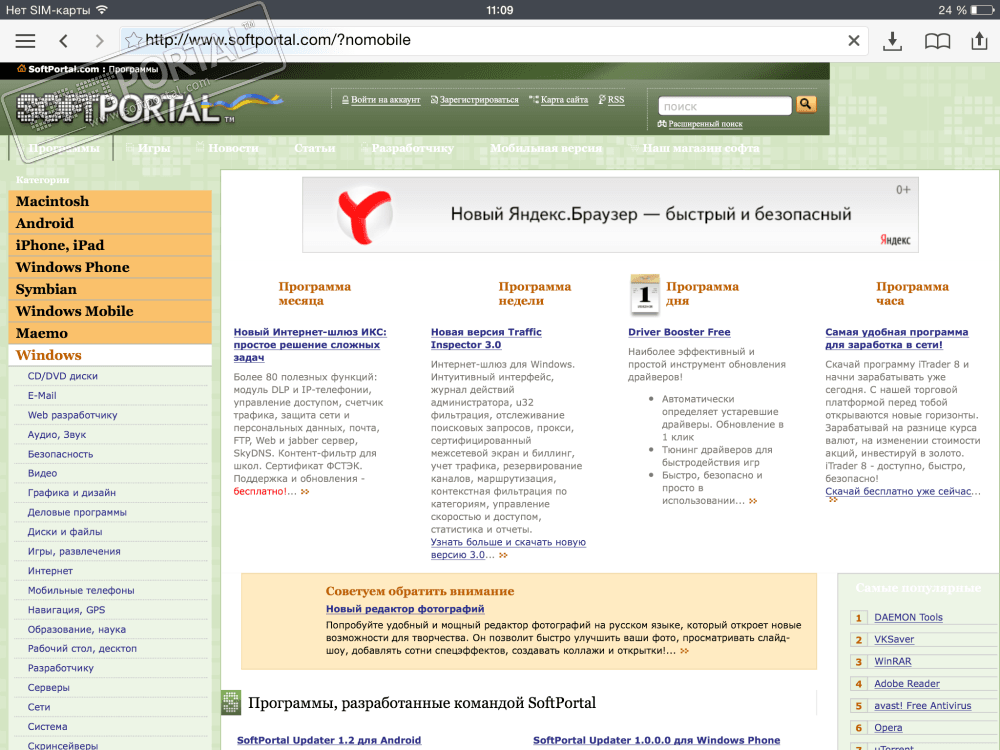Open the Driver Booster Free link
Image resolution: width=1000 pixels, height=750 pixels.
coord(679,332)
